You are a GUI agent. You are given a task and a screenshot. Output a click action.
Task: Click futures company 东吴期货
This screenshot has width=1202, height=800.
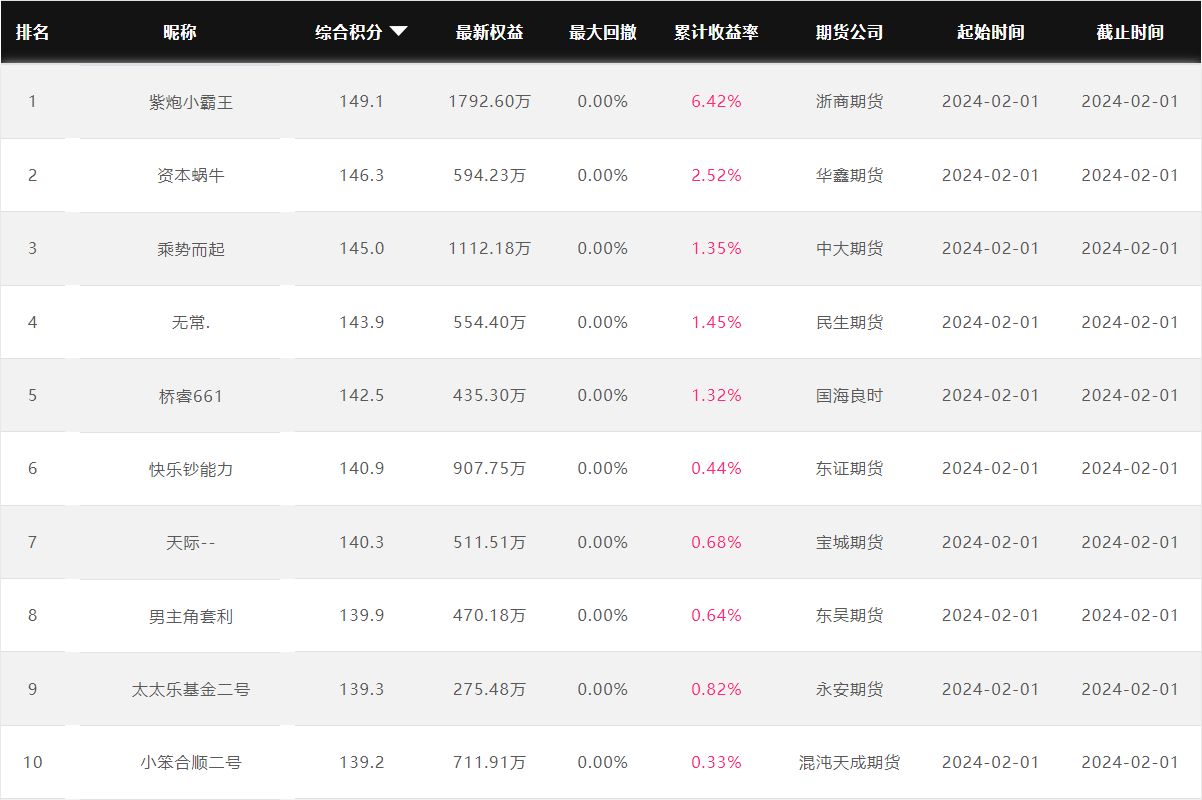[x=850, y=616]
